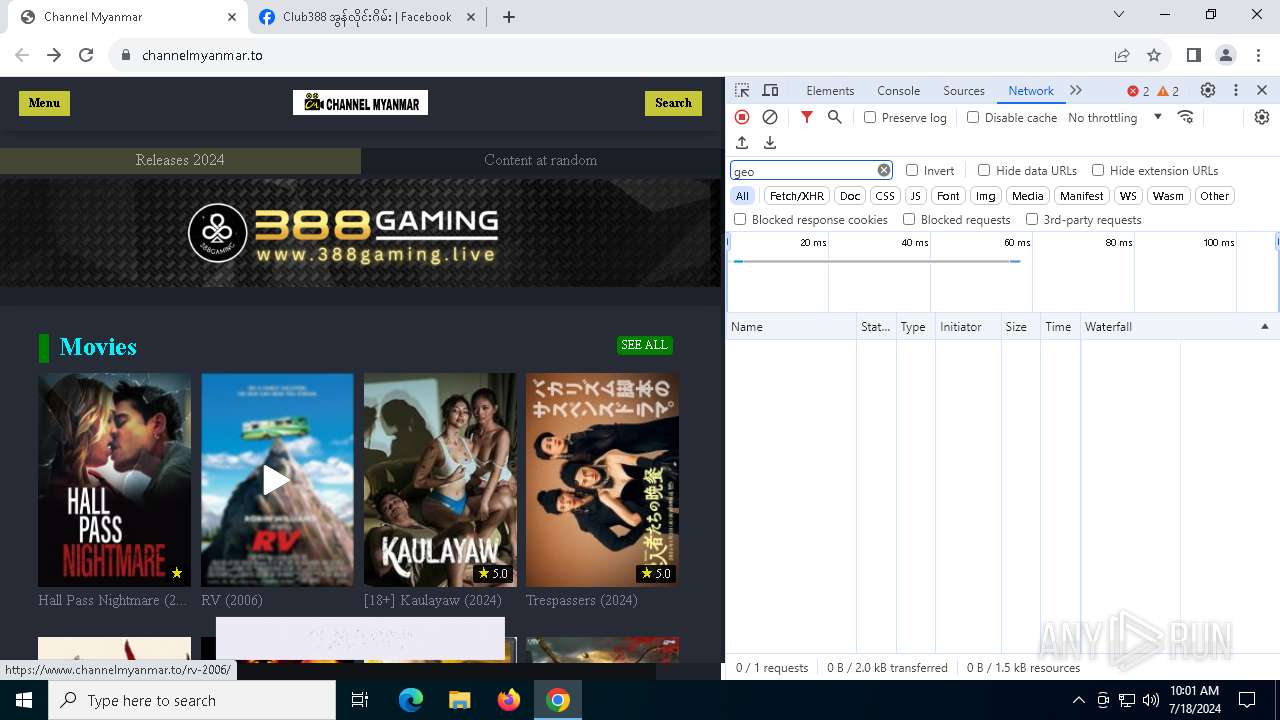Viewport: 1280px width, 720px height.
Task: Filter requests by Fetch/XHR
Action: coord(797,196)
